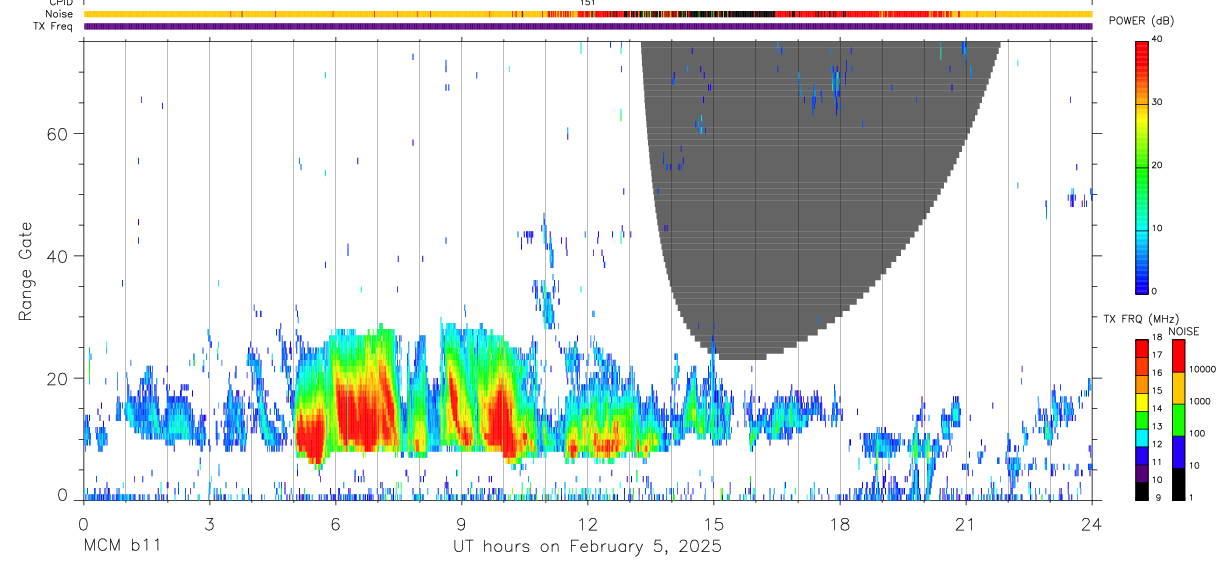Click the 'CPID' row label

[59, 3]
